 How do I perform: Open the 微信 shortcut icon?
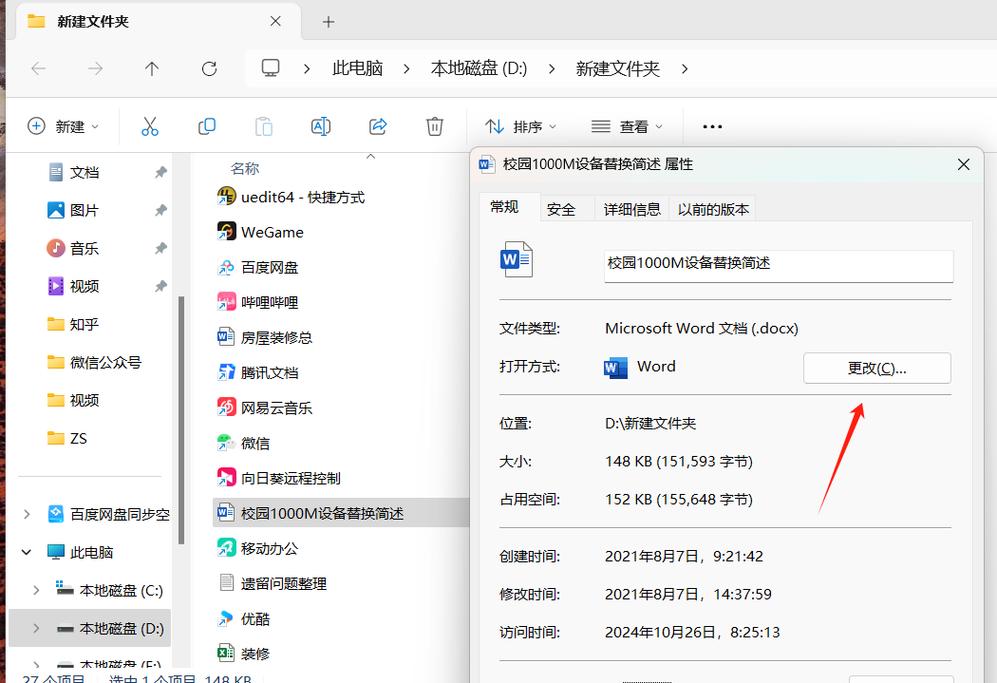coord(225,442)
